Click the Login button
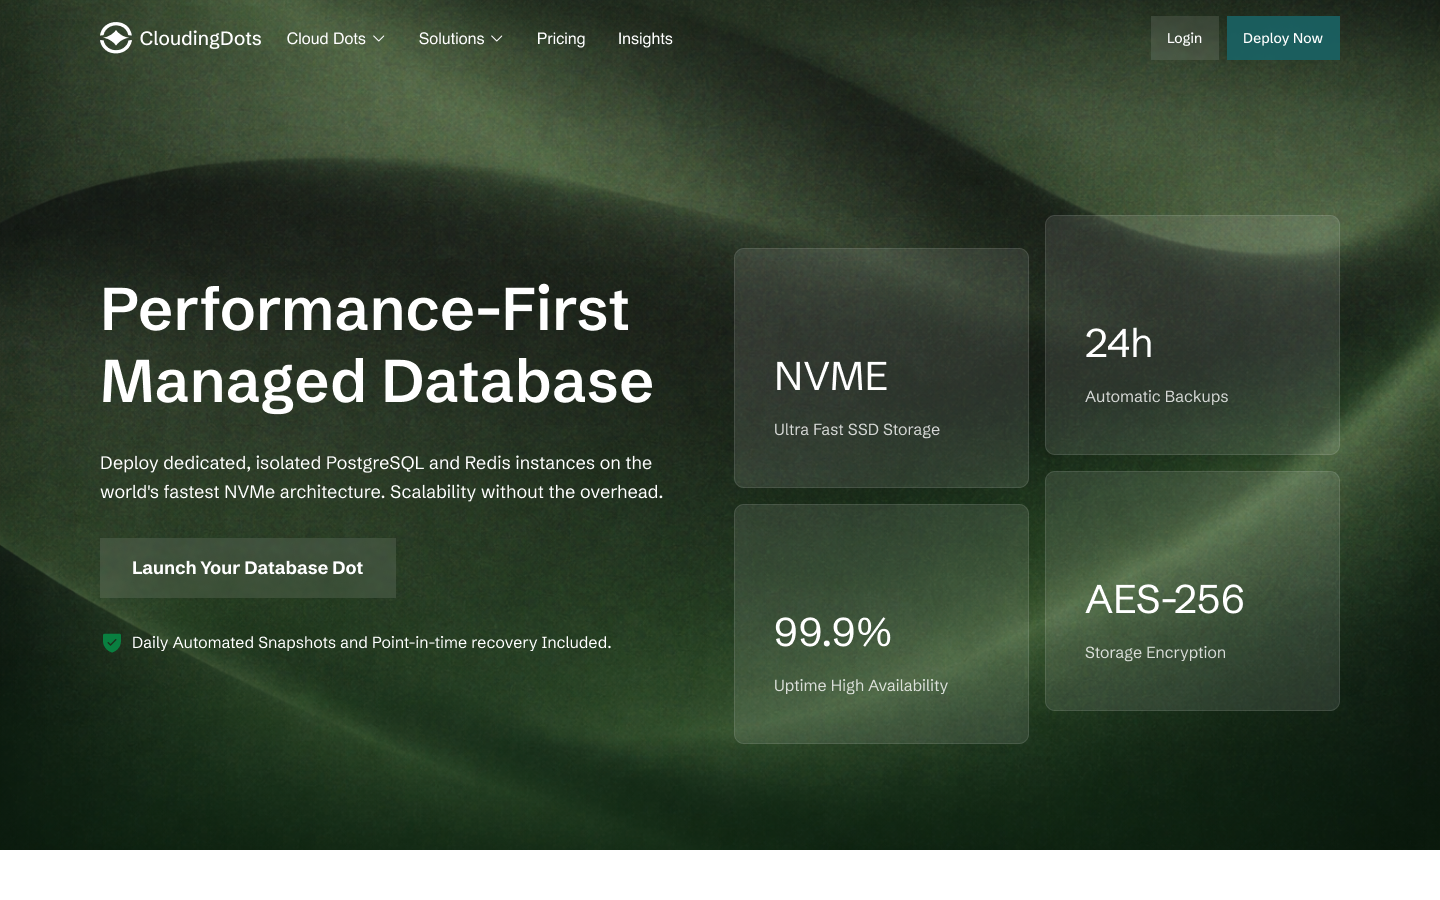Image resolution: width=1440 pixels, height=900 pixels. (x=1184, y=38)
